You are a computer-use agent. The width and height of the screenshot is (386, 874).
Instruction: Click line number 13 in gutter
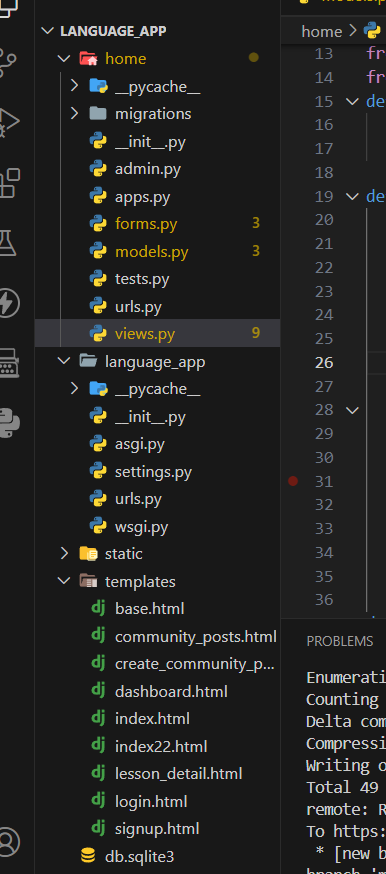coord(324,54)
